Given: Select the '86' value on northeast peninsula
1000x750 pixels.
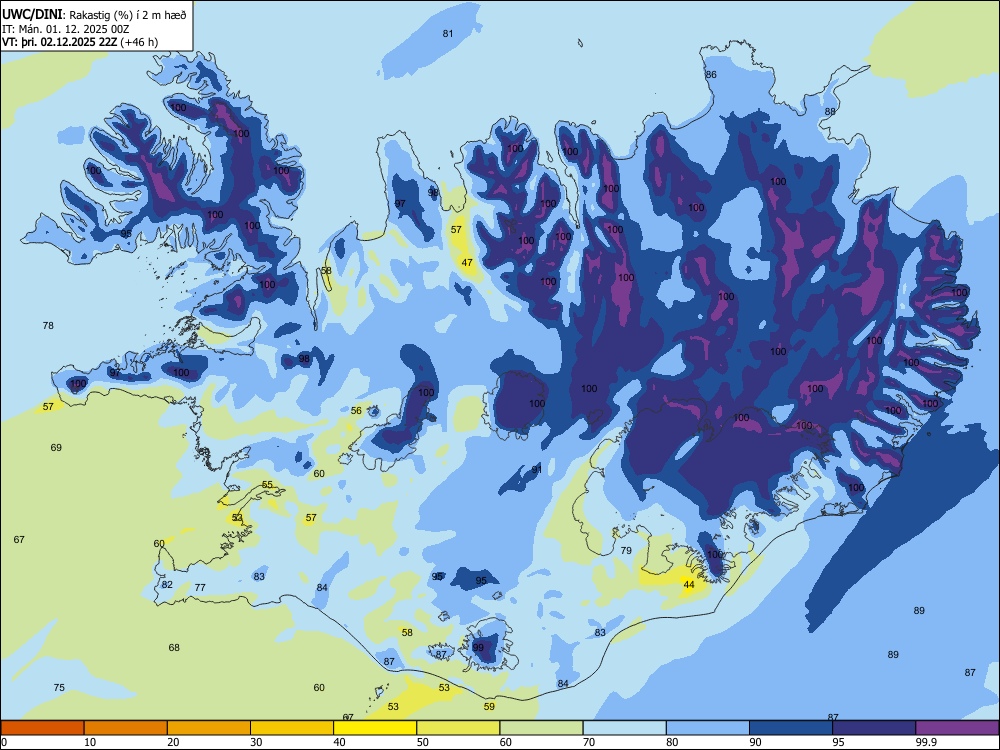Looking at the screenshot, I should click(x=710, y=75).
